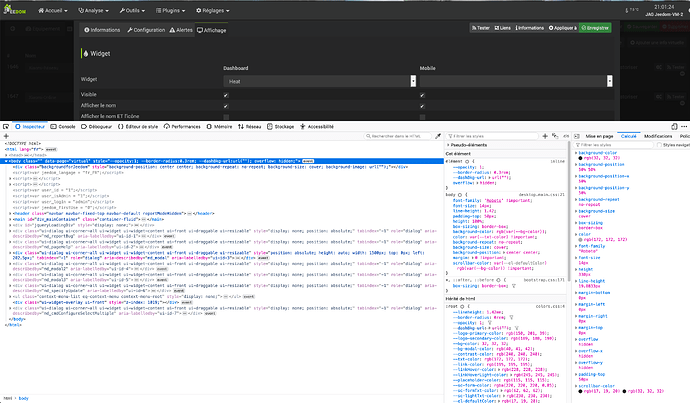Image resolution: width=690 pixels, height=403 pixels.
Task: Open the Éditeur de style panel
Action: [x=138, y=127]
